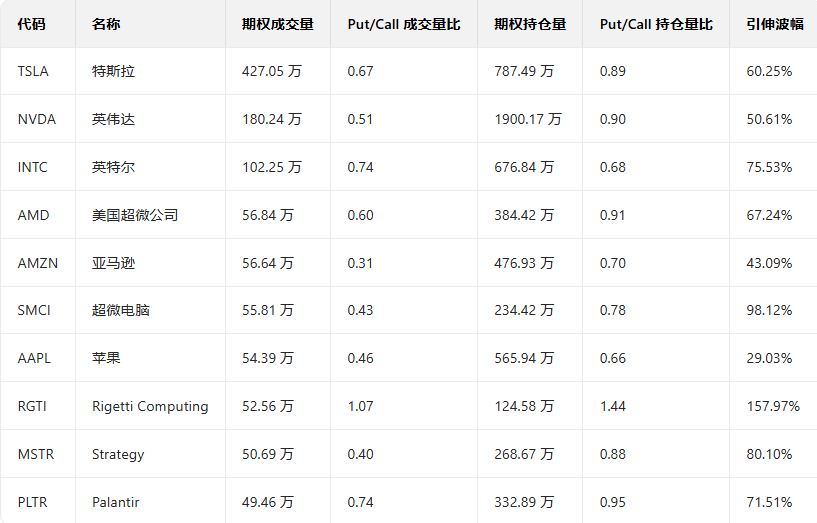Screen dimensions: 817x523
Task: Select the Palantir stock name
Action: click(115, 502)
